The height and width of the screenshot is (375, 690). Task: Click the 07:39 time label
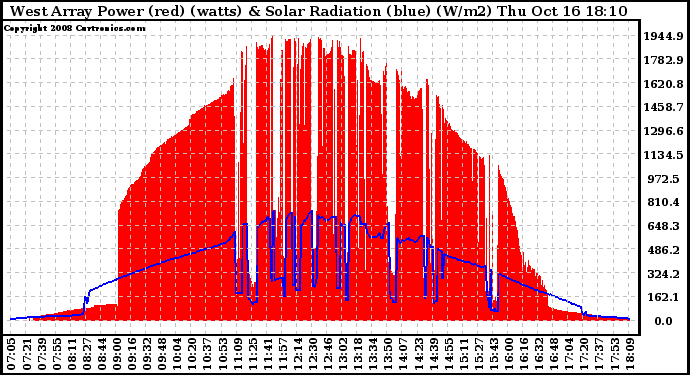pyautogui.click(x=42, y=354)
